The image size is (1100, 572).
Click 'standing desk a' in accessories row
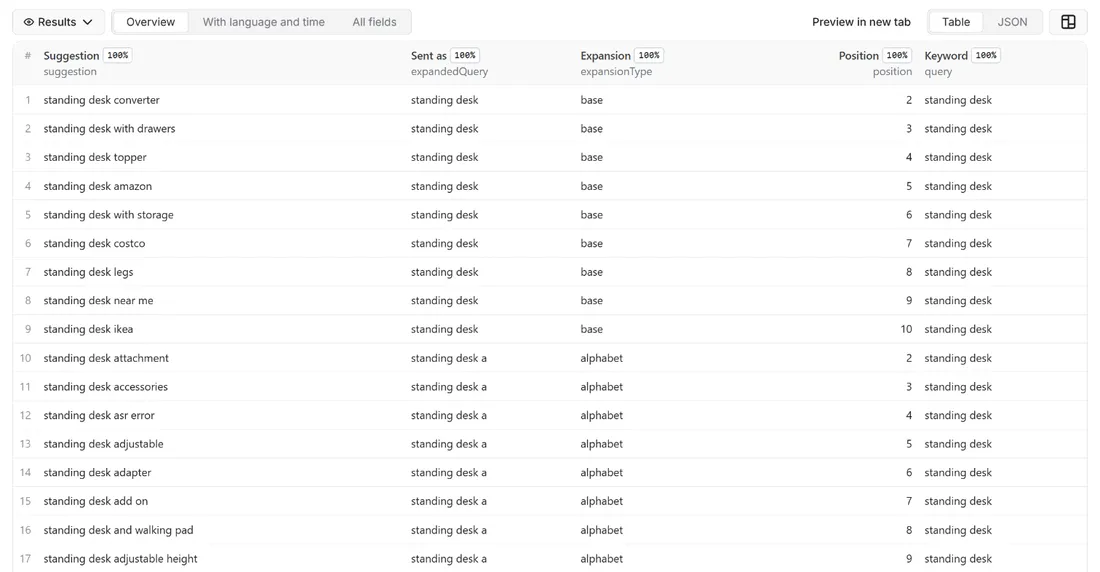coord(449,387)
